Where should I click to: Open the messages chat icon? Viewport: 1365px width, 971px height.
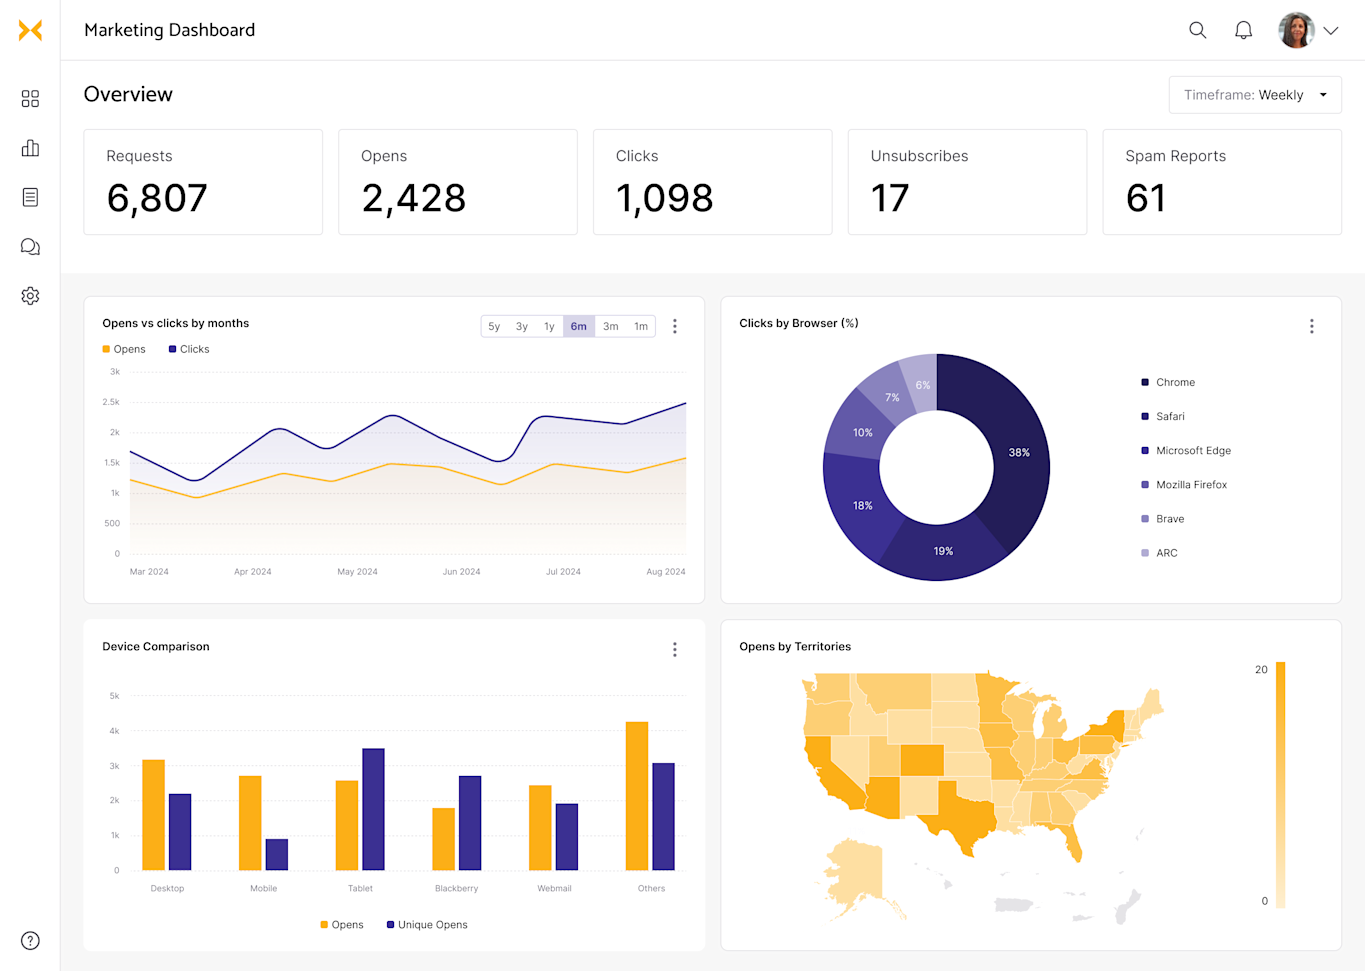30,246
